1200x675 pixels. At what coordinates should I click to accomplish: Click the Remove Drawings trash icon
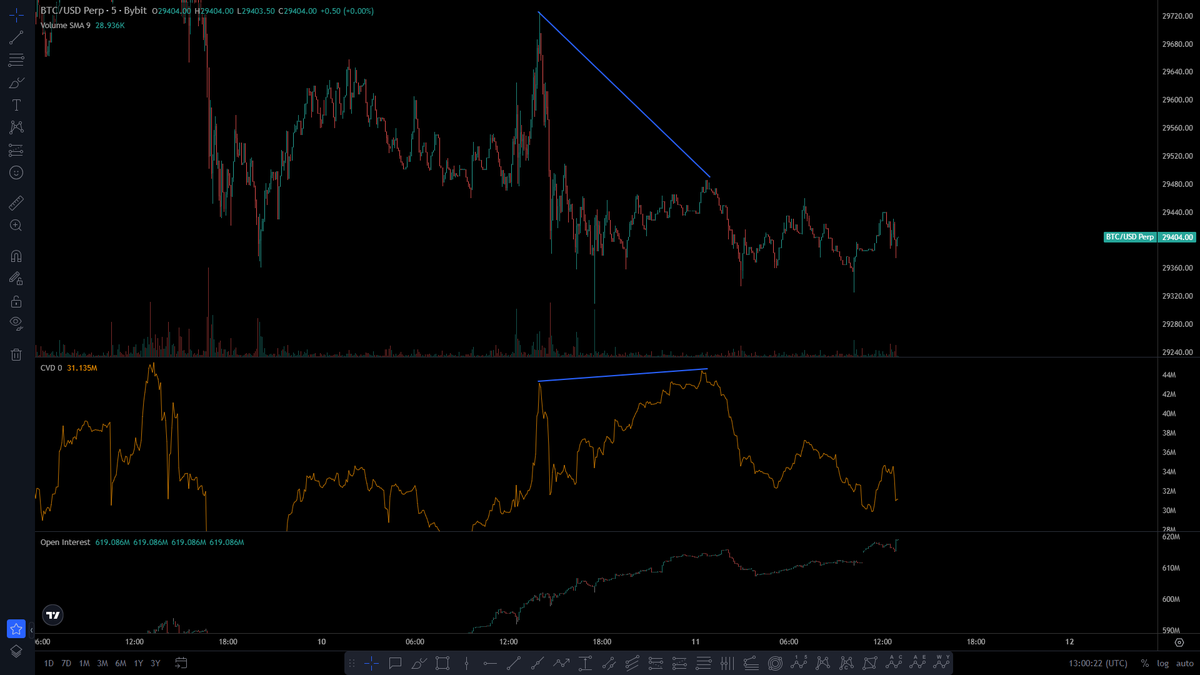[x=16, y=354]
